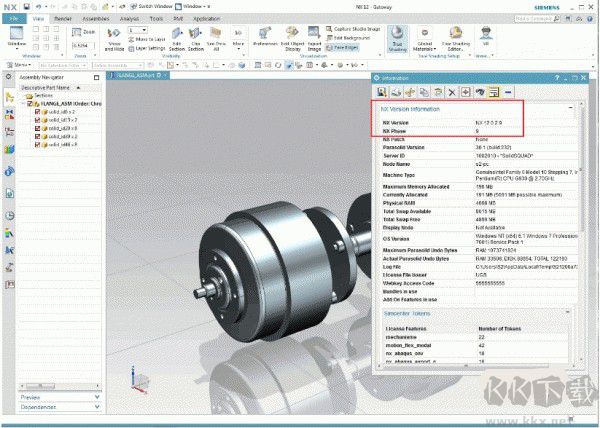Screen dimensions: 600x428
Task: Click the File menu button
Action: click(x=14, y=18)
